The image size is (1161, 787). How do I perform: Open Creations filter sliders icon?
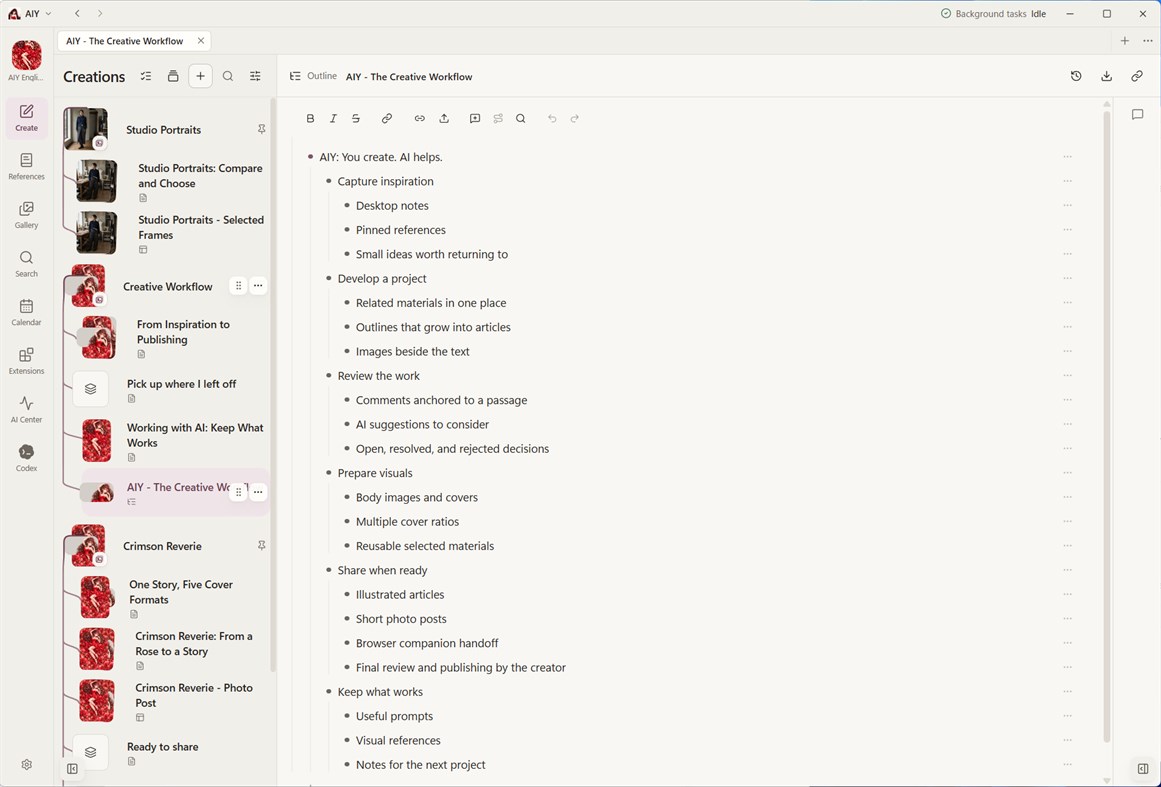click(255, 76)
